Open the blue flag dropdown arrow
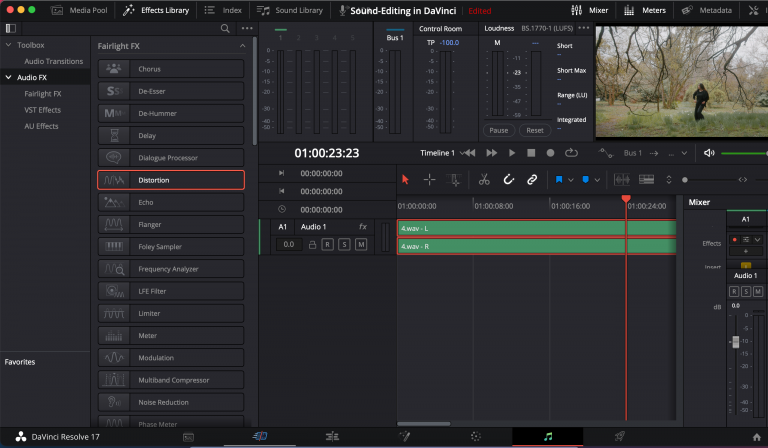The height and width of the screenshot is (448, 768). pyautogui.click(x=571, y=180)
